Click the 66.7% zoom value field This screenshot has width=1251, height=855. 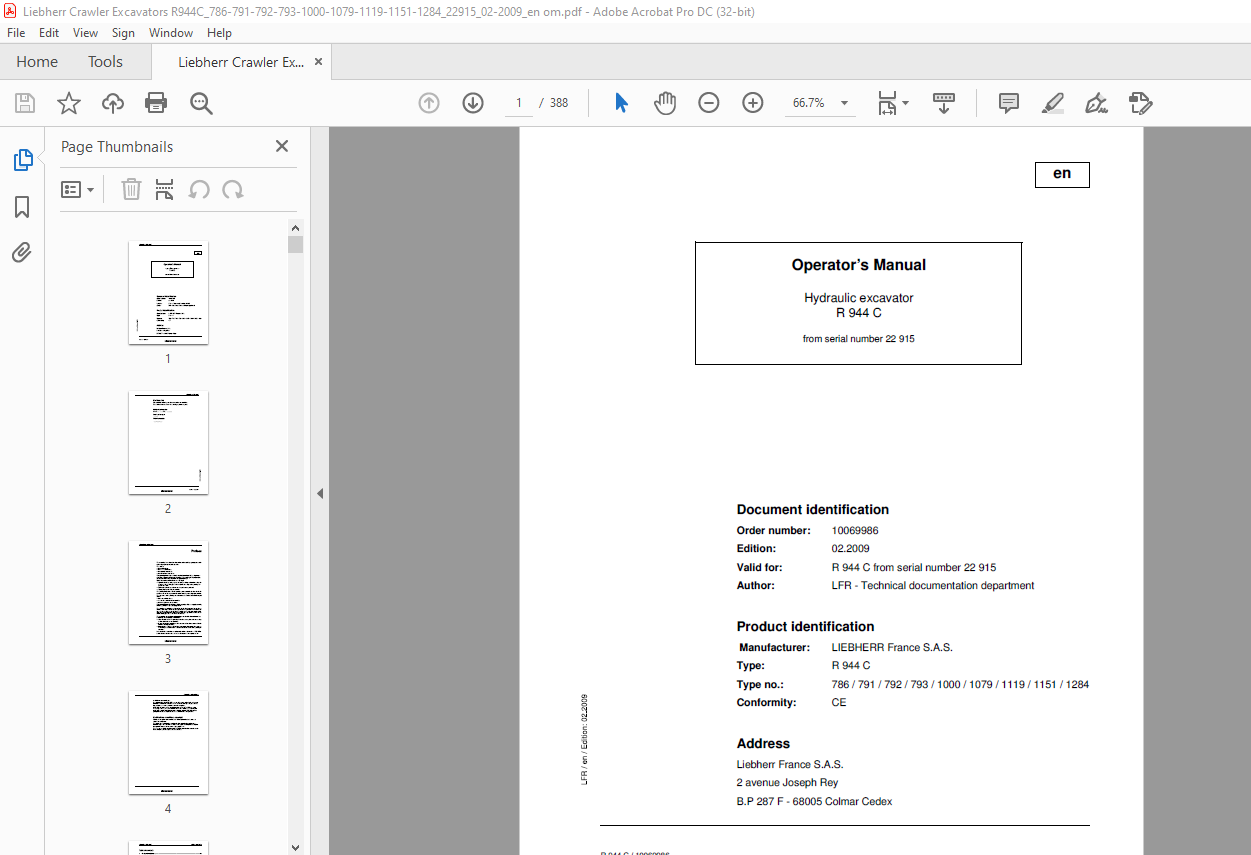[808, 103]
